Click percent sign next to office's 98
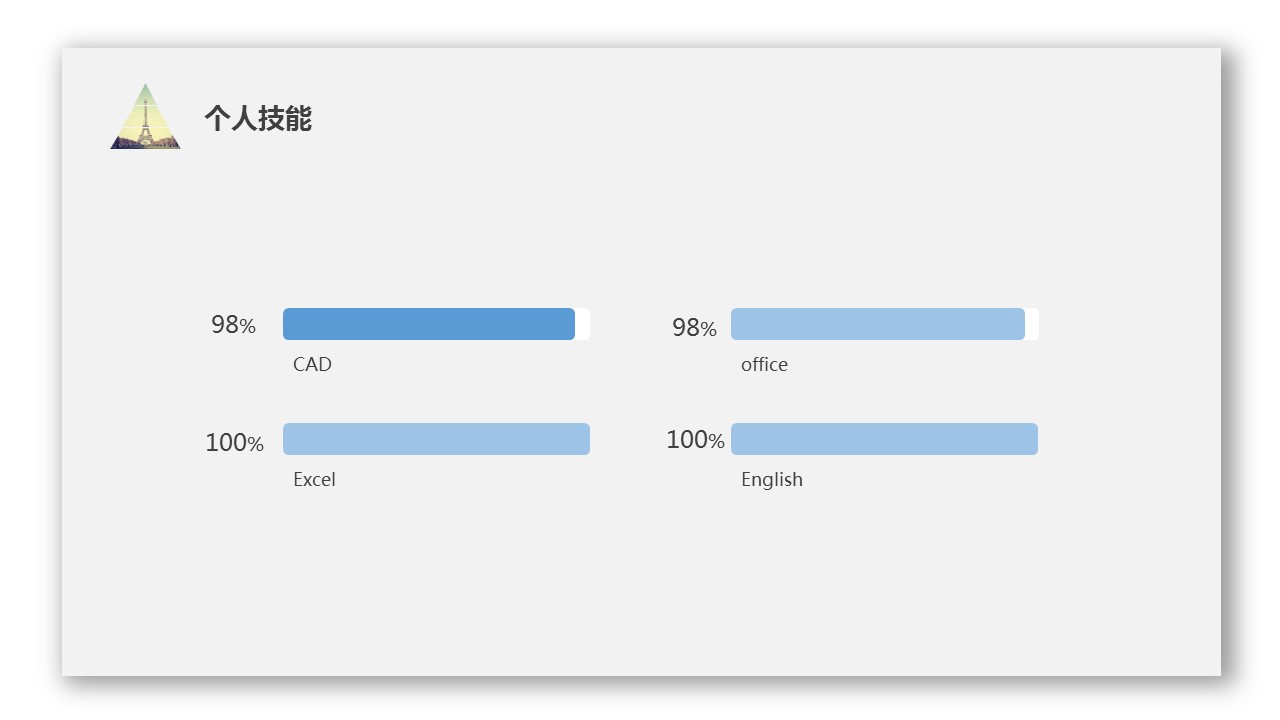1280x720 pixels. click(709, 329)
